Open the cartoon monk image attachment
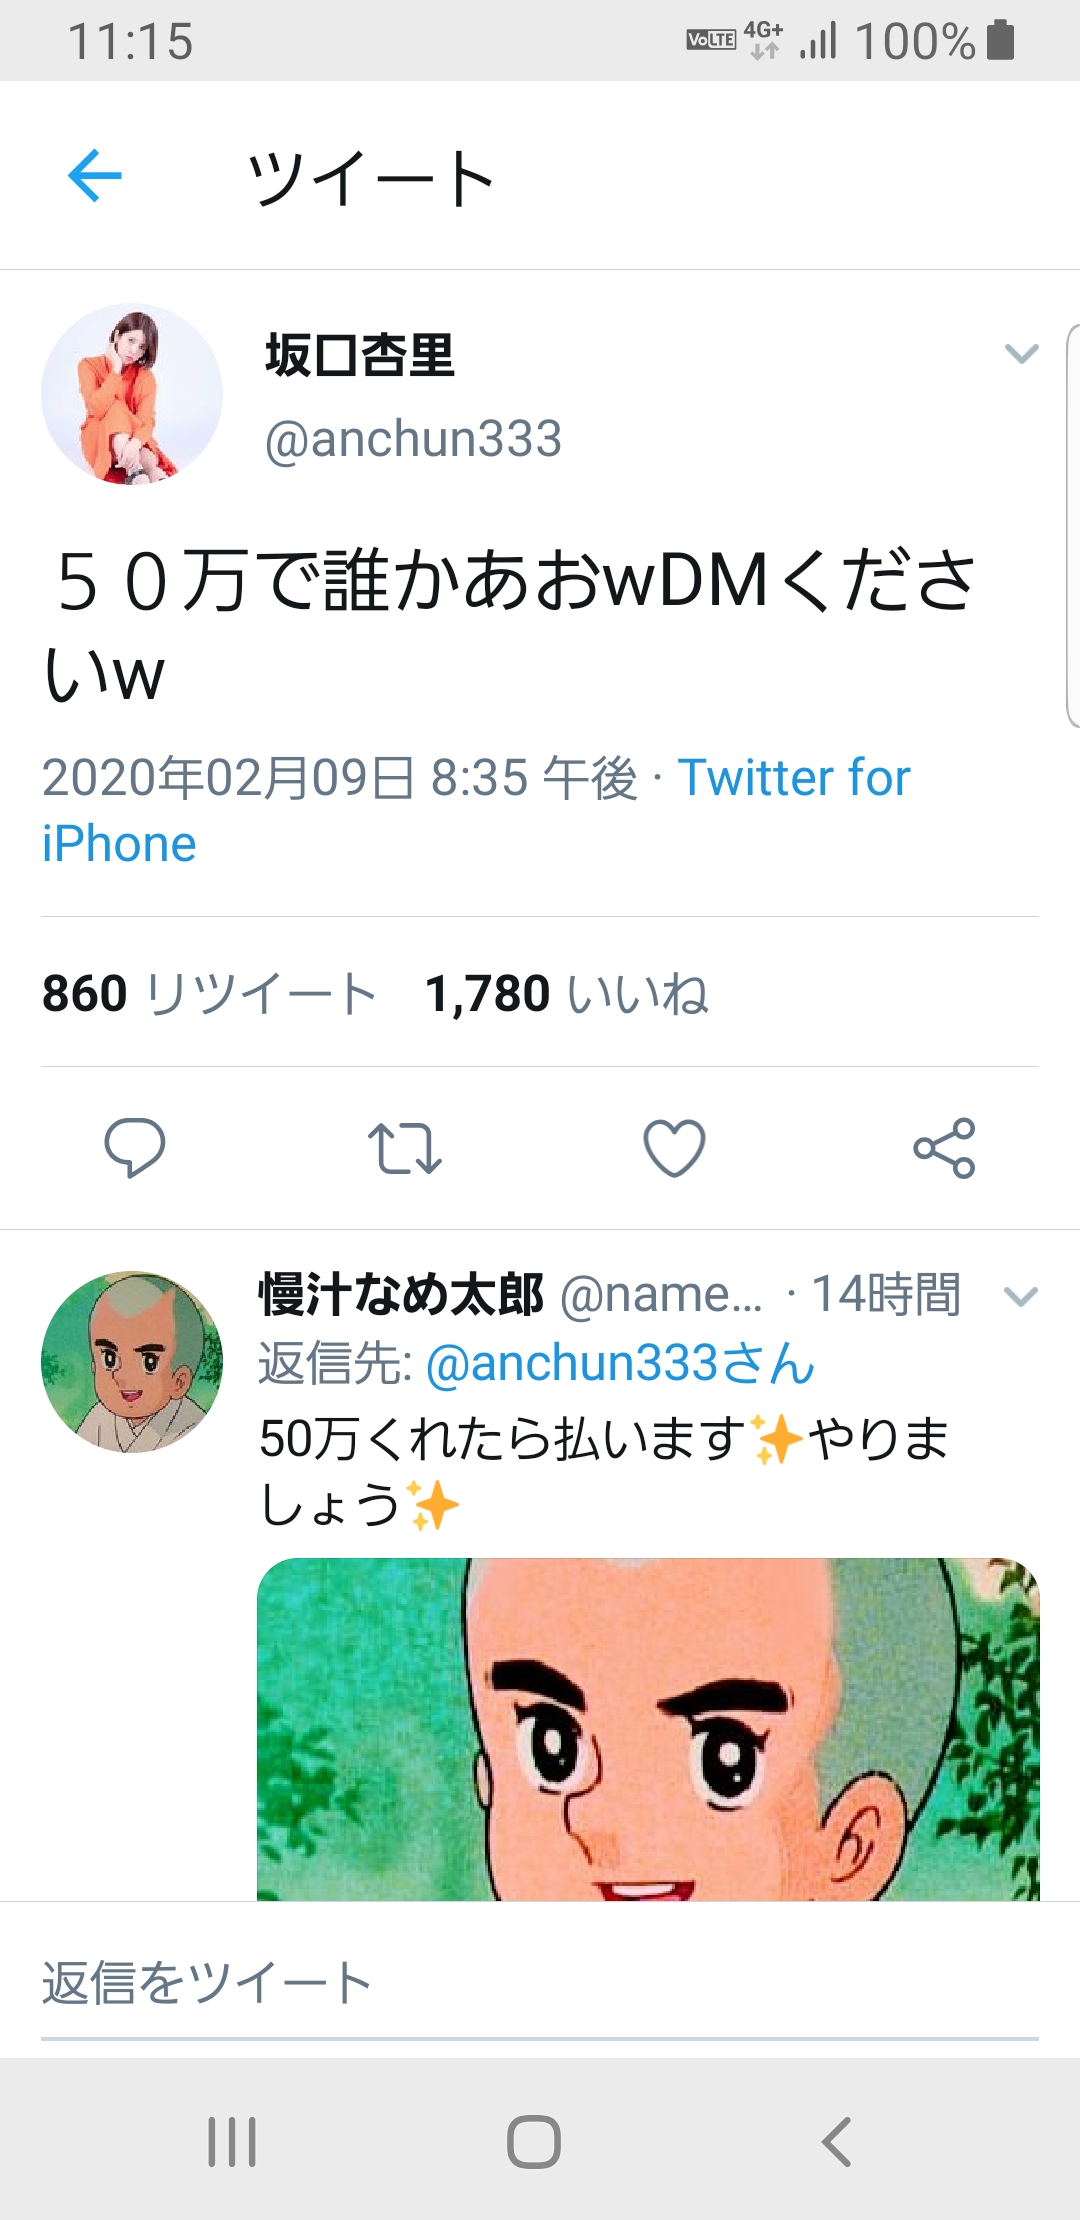Image resolution: width=1080 pixels, height=2220 pixels. 648,1729
